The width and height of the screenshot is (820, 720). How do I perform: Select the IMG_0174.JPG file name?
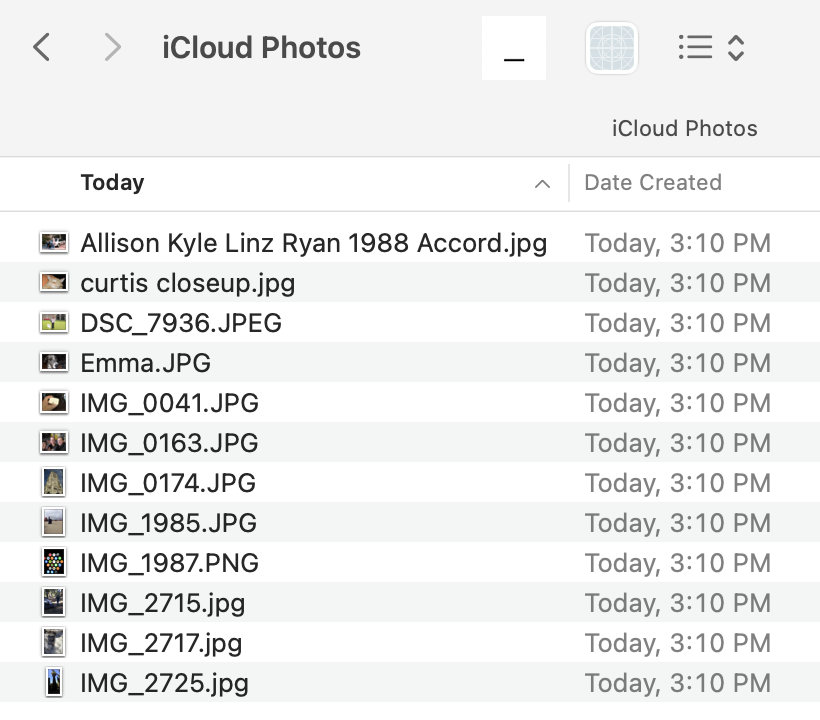click(168, 483)
